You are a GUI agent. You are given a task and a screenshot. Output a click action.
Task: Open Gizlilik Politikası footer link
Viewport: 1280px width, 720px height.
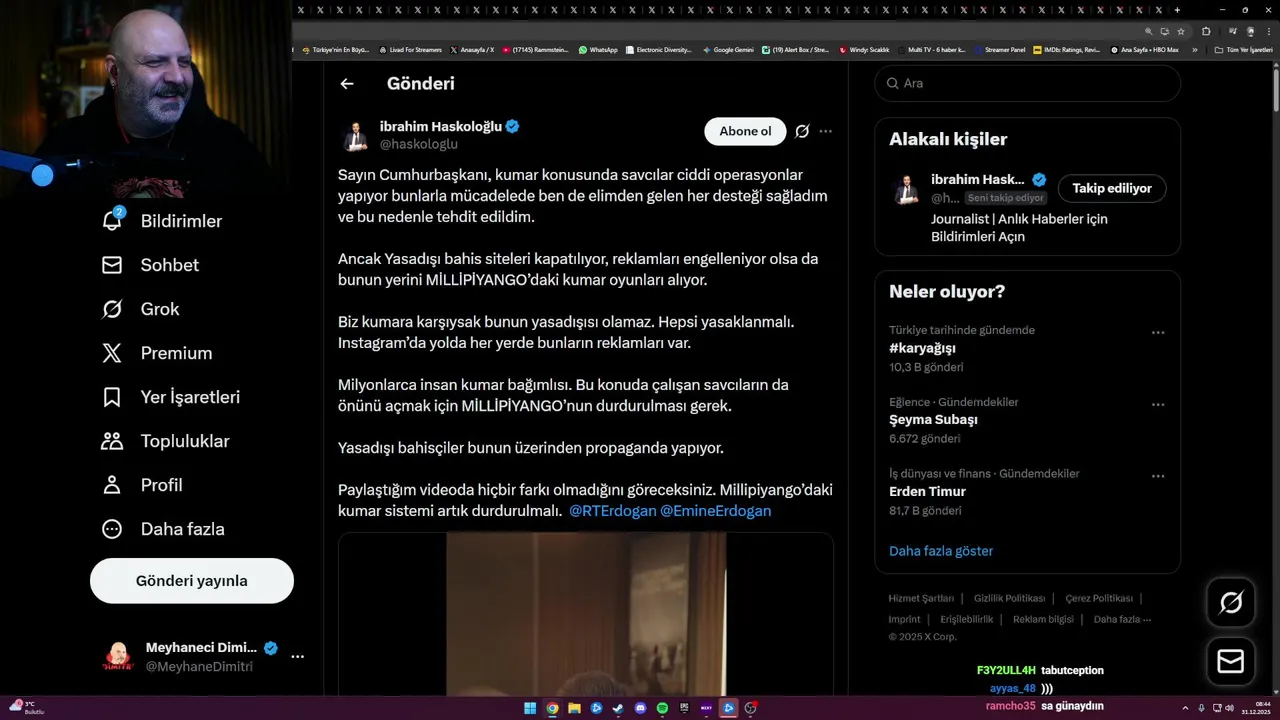[x=1010, y=598]
